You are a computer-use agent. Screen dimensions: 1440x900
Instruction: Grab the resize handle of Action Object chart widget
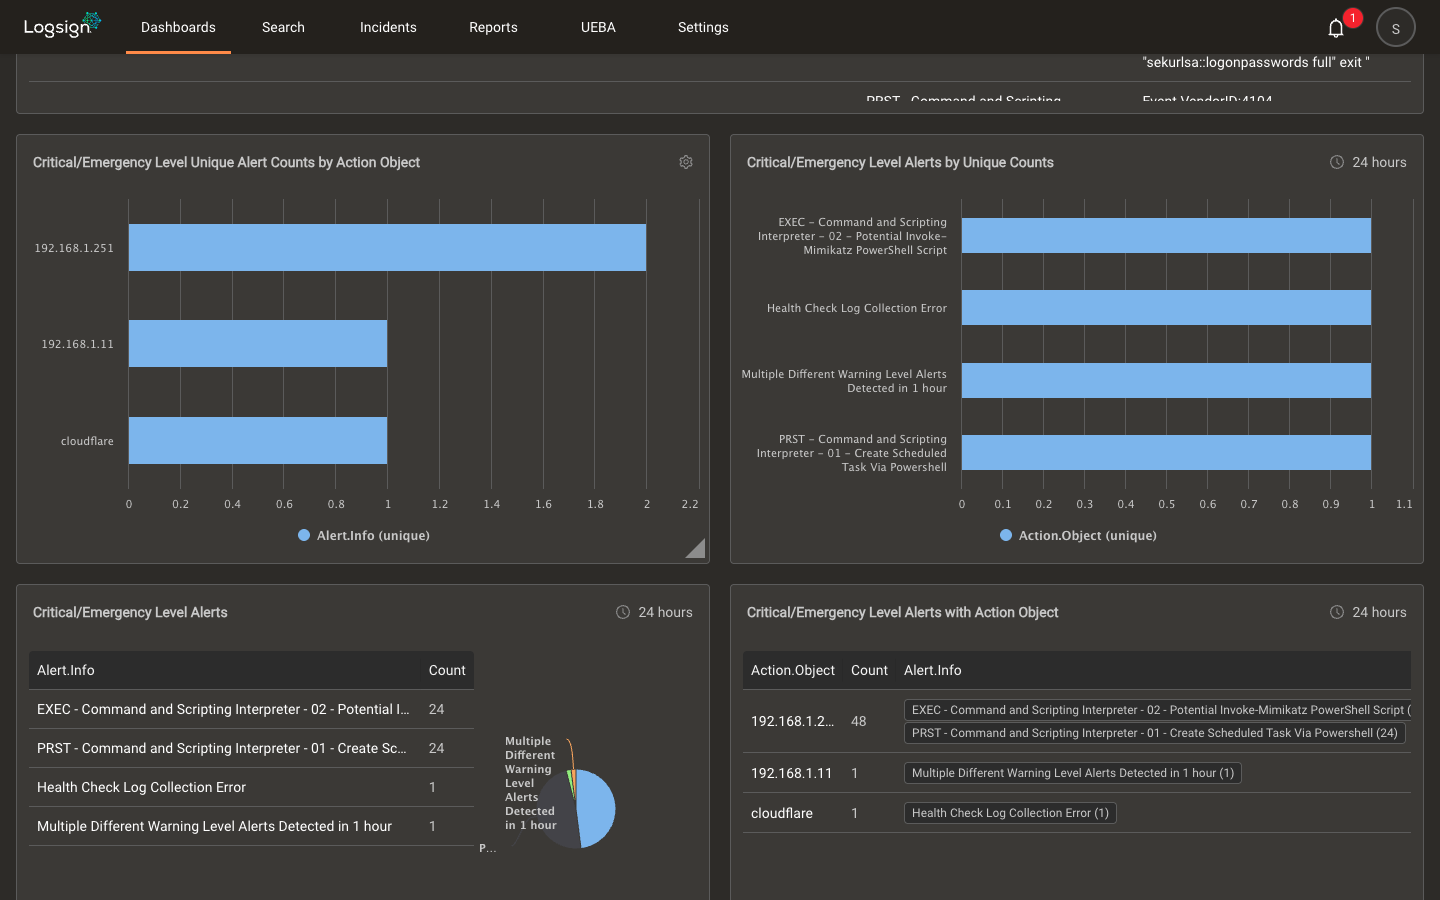coord(697,549)
